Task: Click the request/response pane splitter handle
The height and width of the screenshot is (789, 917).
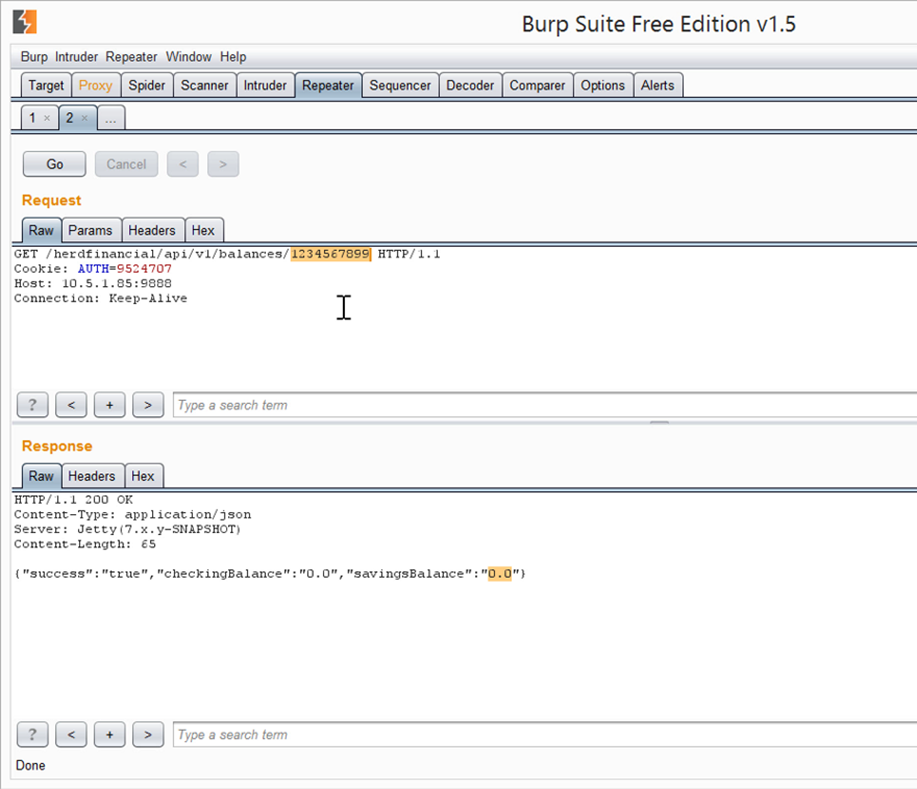Action: tap(659, 422)
